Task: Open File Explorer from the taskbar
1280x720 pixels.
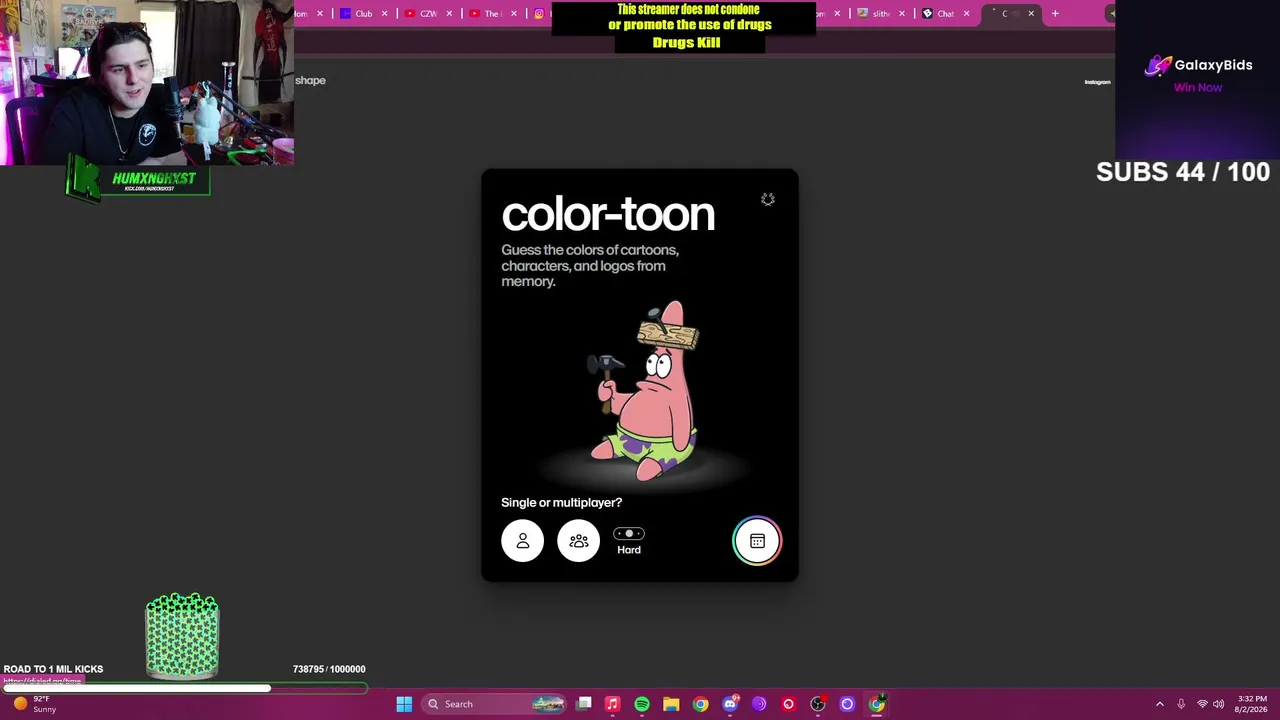Action: point(671,704)
